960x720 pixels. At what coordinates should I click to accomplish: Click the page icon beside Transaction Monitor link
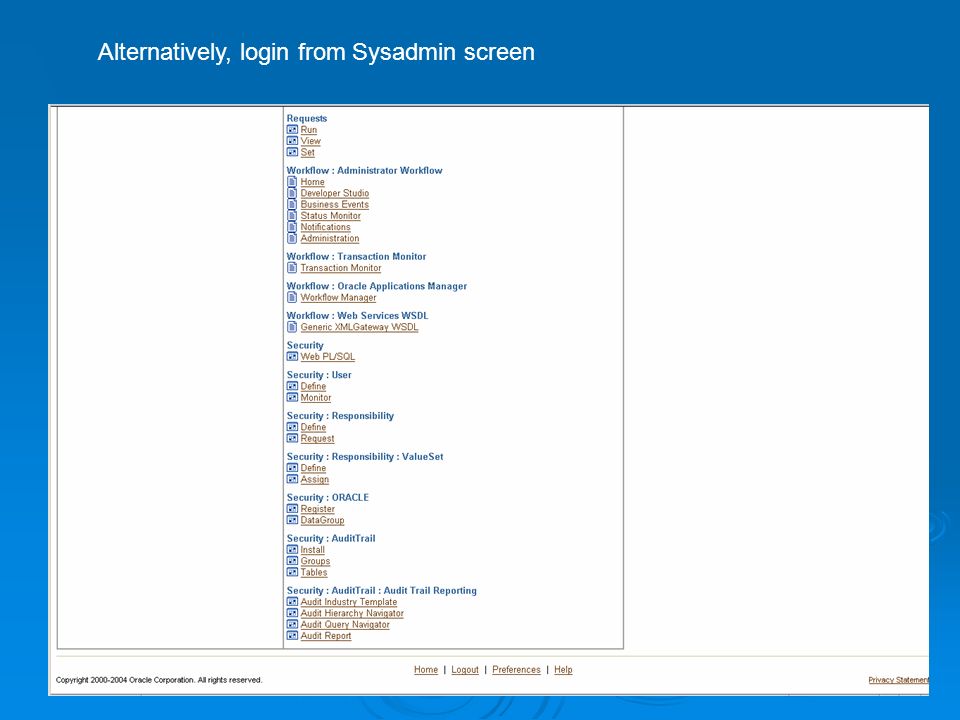coord(292,268)
